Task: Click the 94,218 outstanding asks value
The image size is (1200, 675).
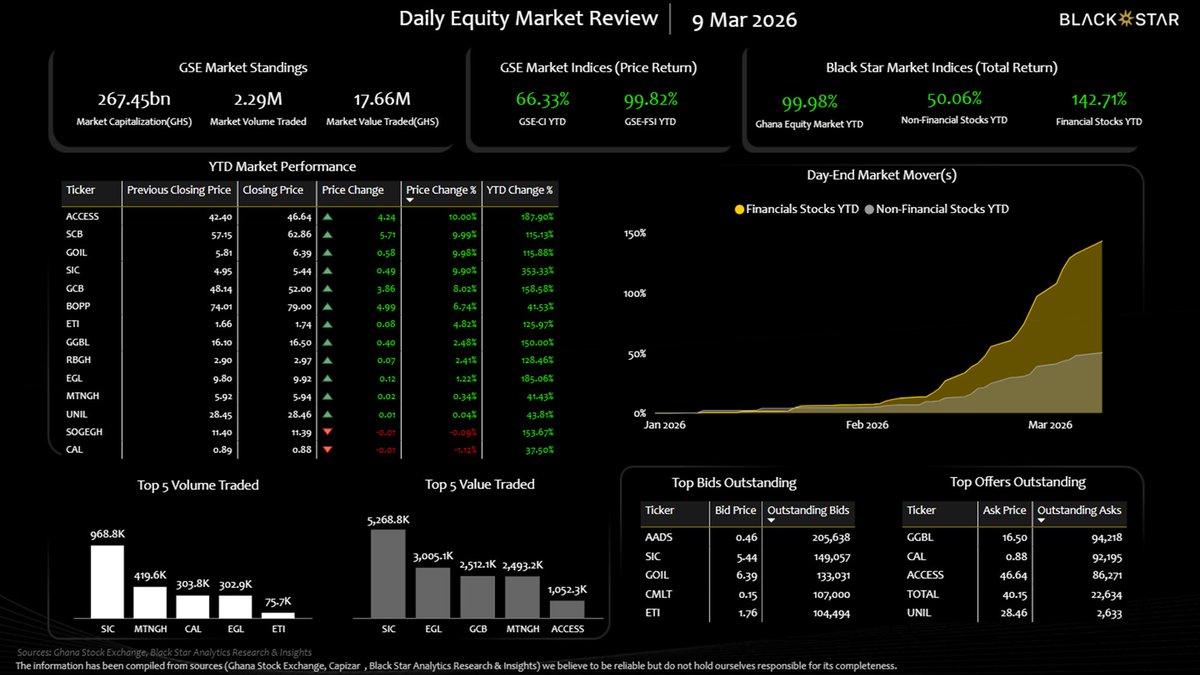Action: 1105,537
